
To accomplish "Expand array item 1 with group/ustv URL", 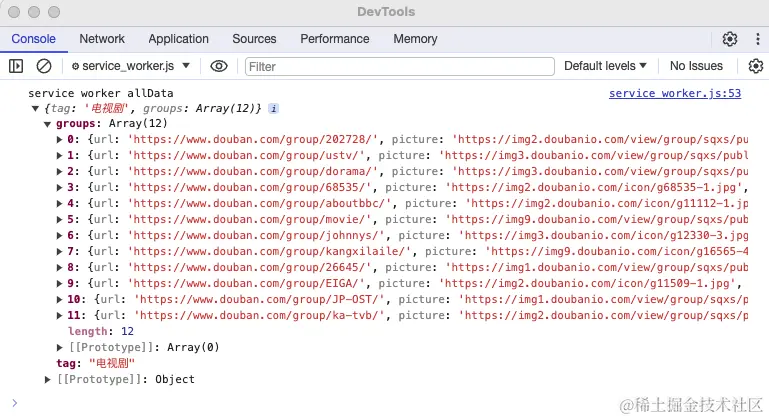I will click(59, 156).
